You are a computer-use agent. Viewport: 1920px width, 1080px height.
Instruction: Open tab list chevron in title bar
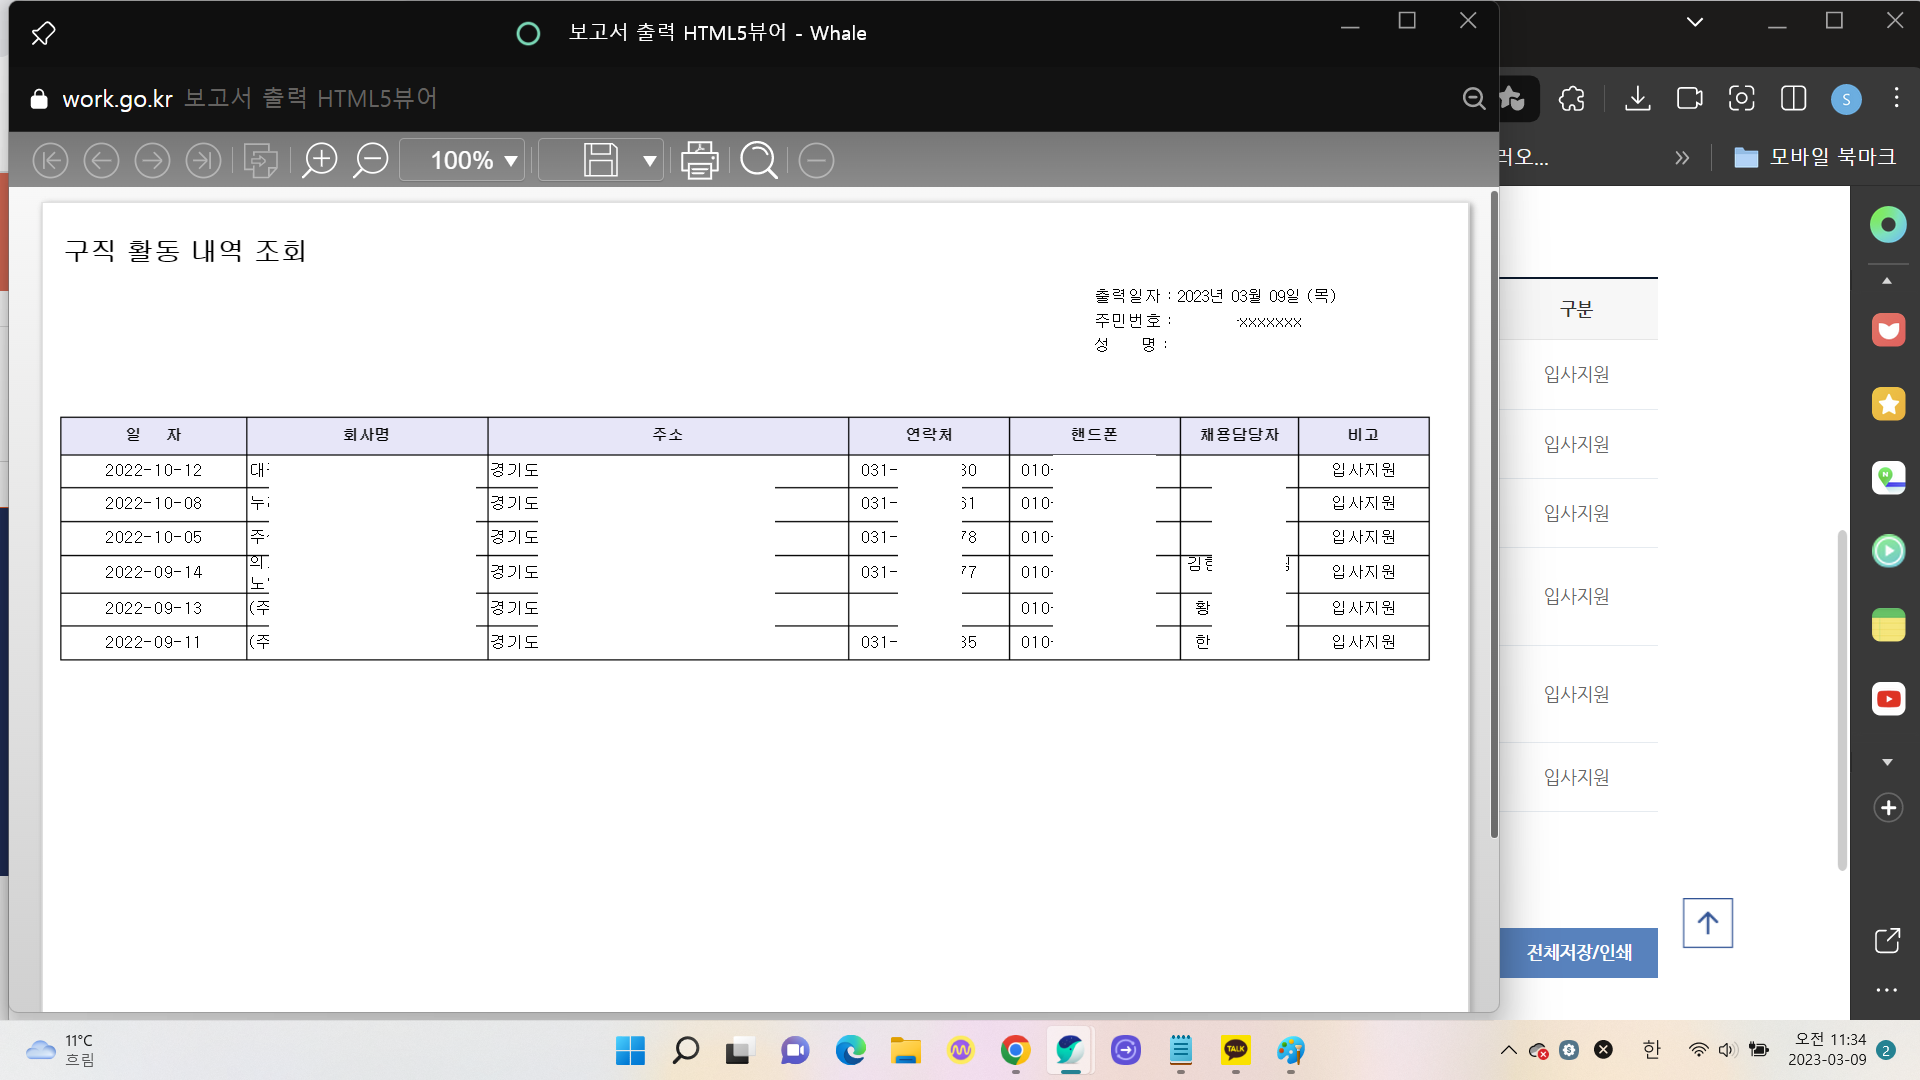[1695, 21]
